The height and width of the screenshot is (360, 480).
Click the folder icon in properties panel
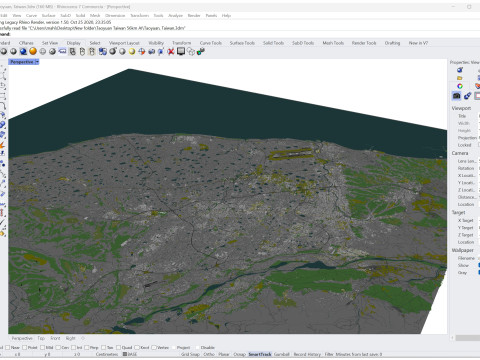pos(460,78)
